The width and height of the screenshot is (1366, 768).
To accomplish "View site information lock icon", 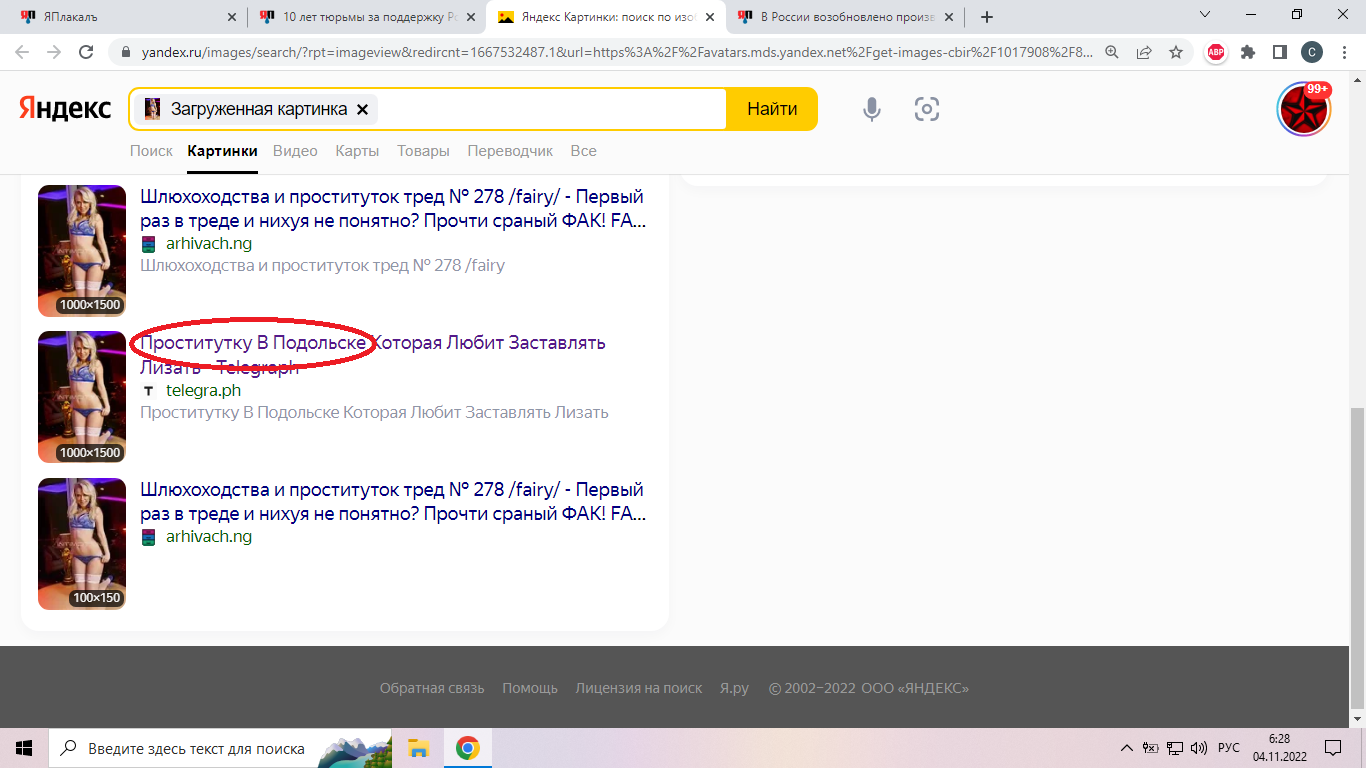I will [126, 53].
